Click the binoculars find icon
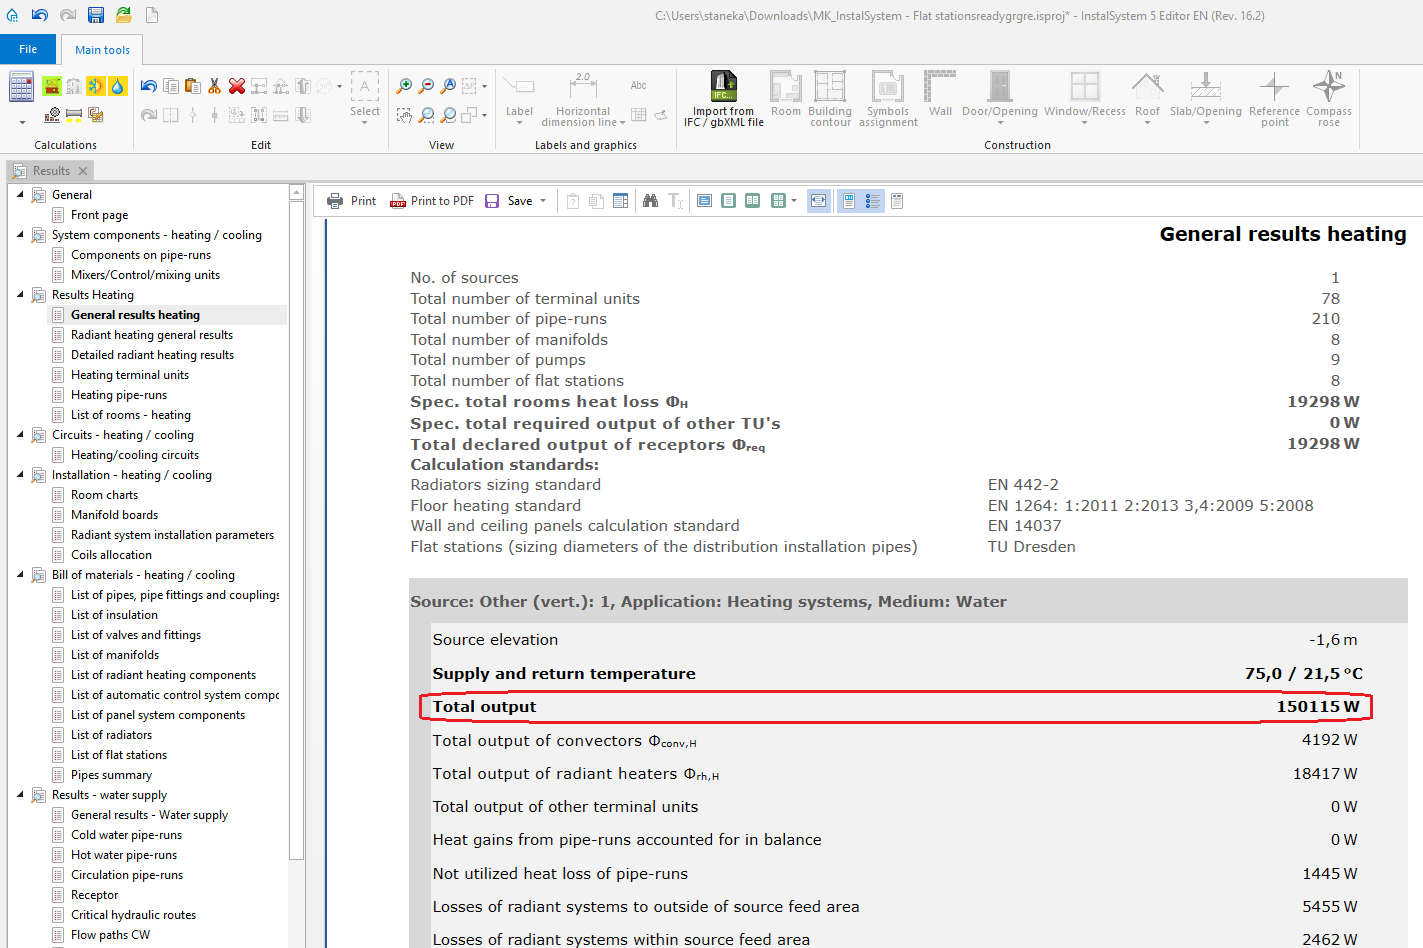The image size is (1423, 948). click(650, 201)
